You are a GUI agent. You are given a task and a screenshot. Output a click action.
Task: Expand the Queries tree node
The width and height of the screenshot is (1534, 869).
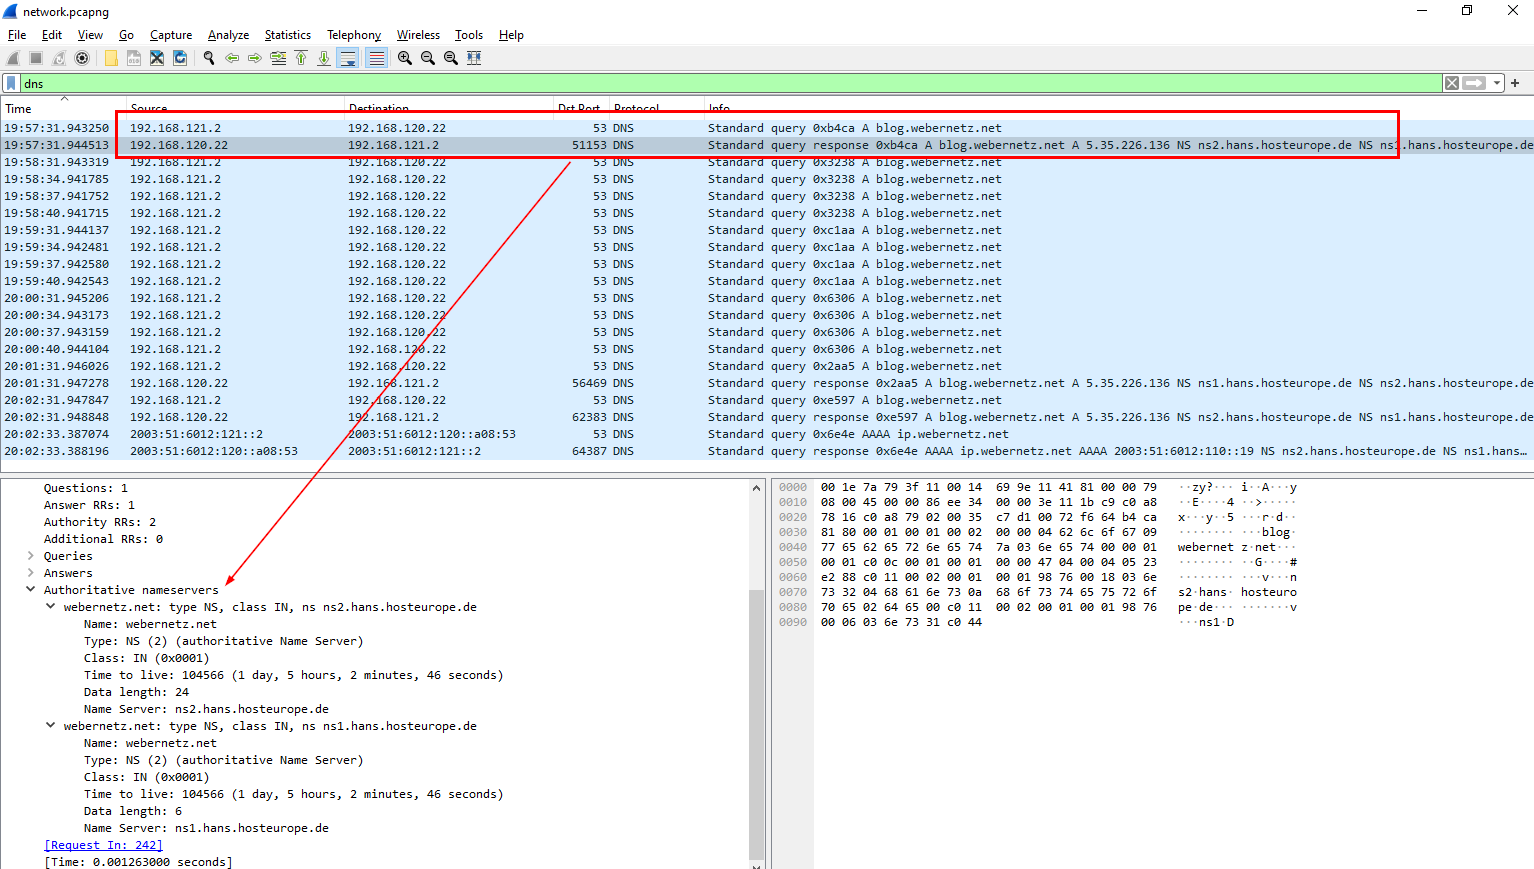point(31,556)
